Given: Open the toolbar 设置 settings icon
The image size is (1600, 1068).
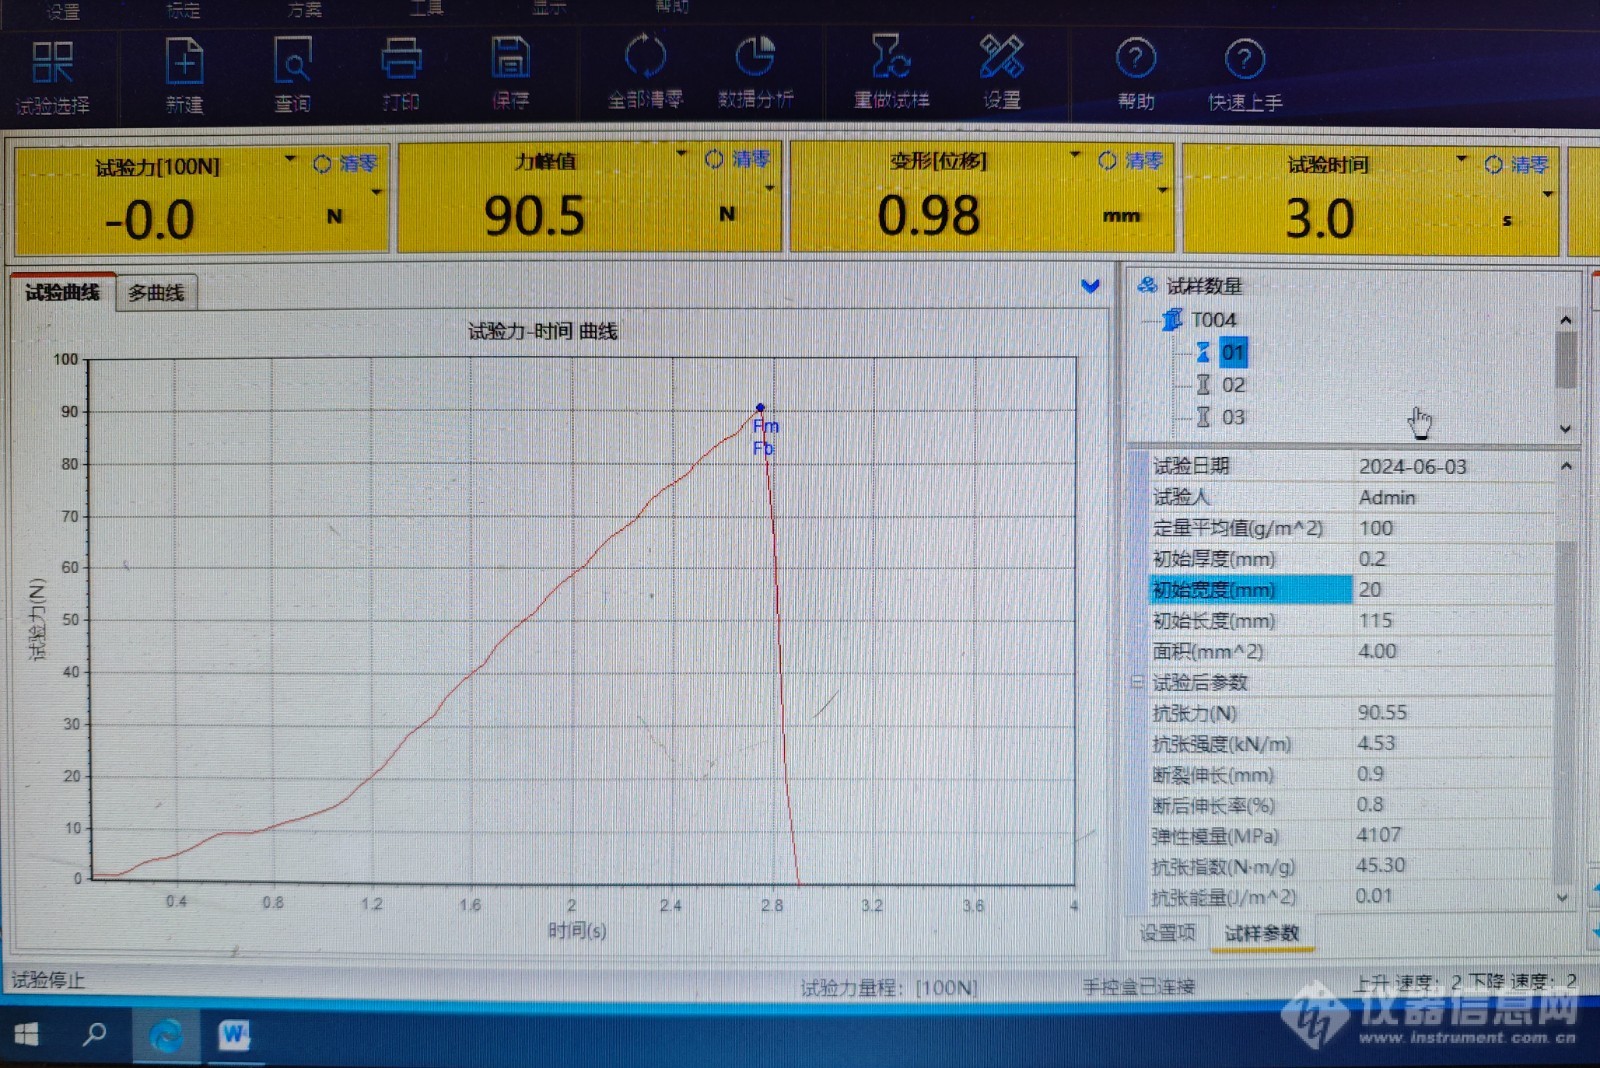Looking at the screenshot, I should 1001,72.
